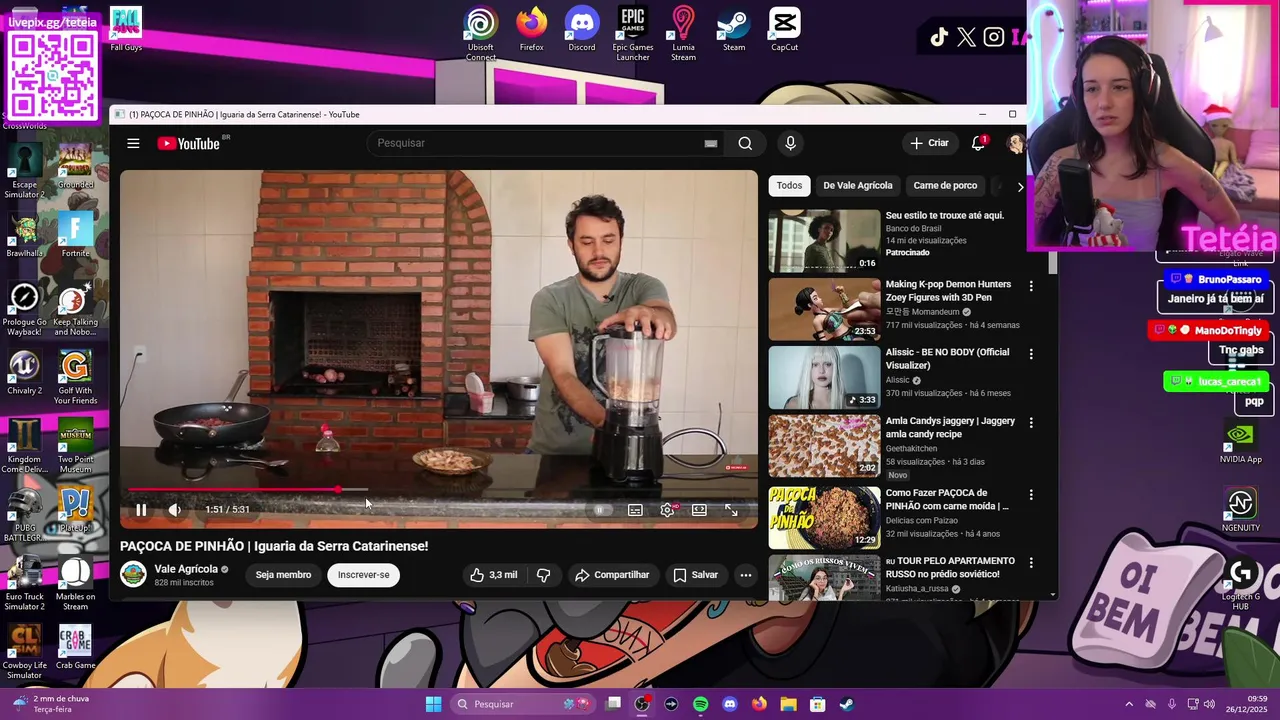Select the Carne de porco filter chip
This screenshot has height=720, width=1280.
(x=945, y=186)
